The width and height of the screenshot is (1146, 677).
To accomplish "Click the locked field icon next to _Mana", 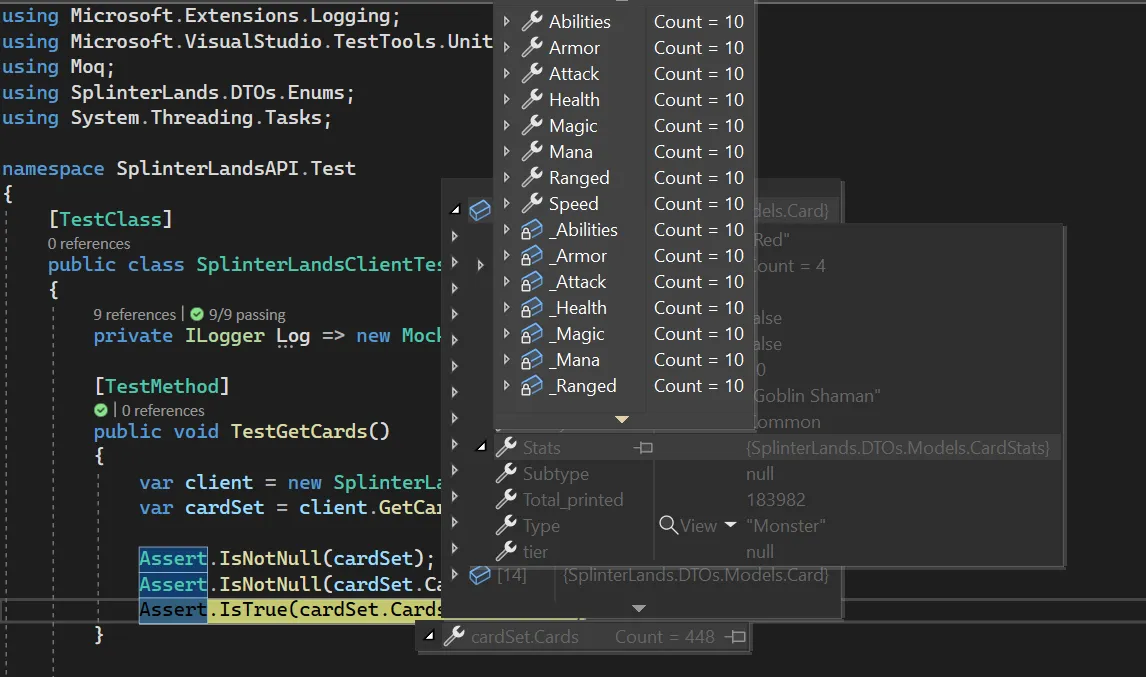I will click(x=531, y=360).
